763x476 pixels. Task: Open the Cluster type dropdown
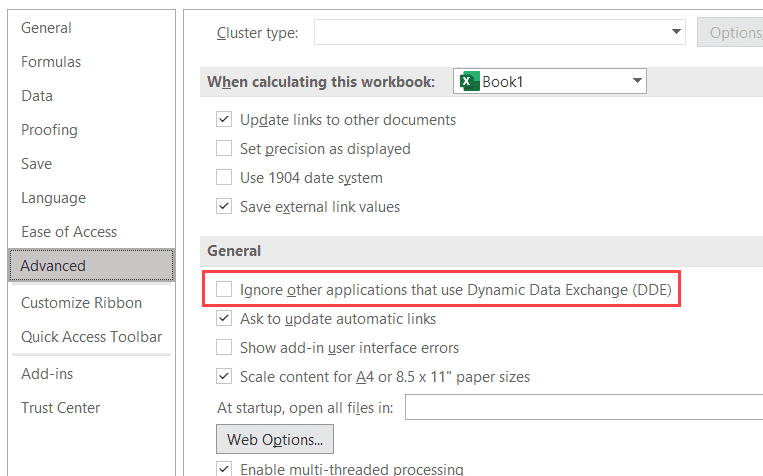[676, 33]
